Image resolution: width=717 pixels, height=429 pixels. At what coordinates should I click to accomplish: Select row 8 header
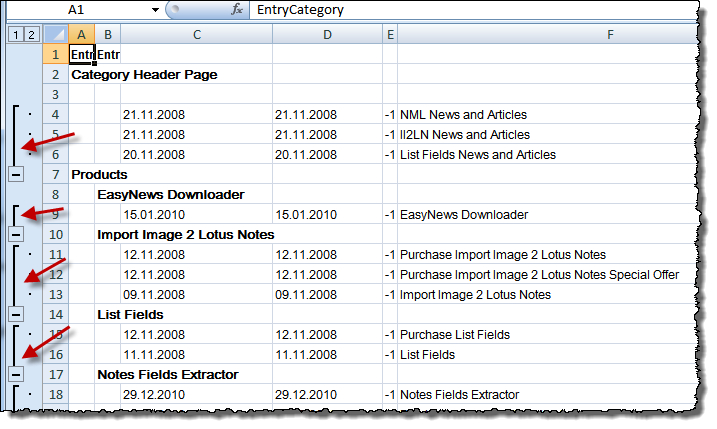pyautogui.click(x=56, y=194)
